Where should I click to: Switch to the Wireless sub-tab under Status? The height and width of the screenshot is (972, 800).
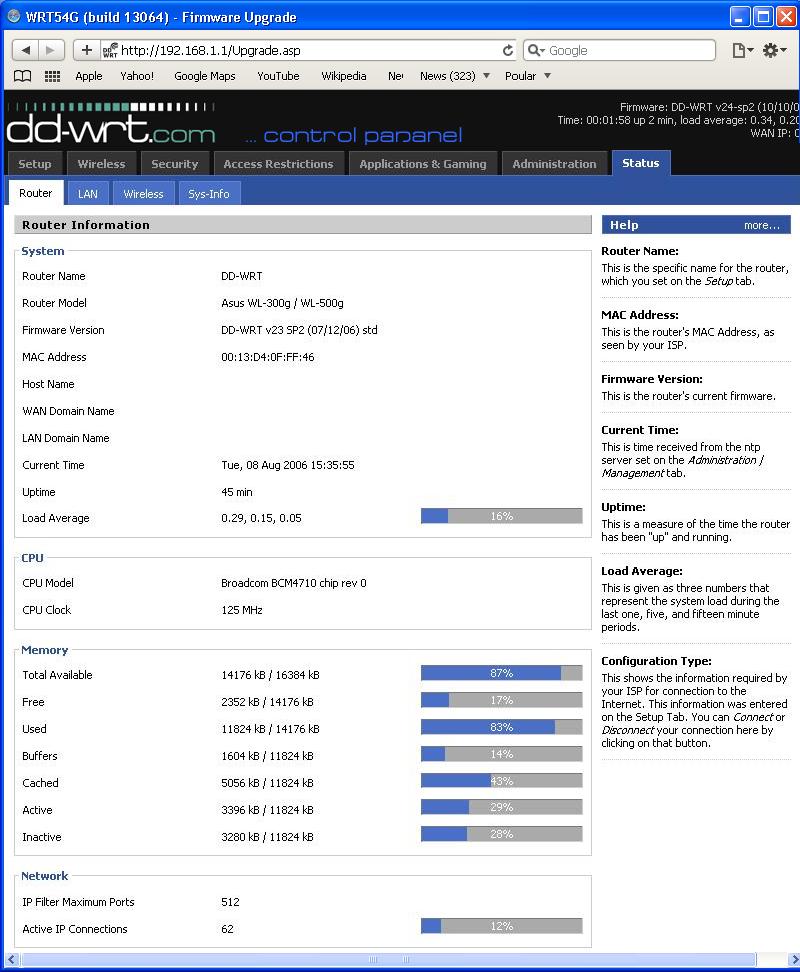pos(143,193)
